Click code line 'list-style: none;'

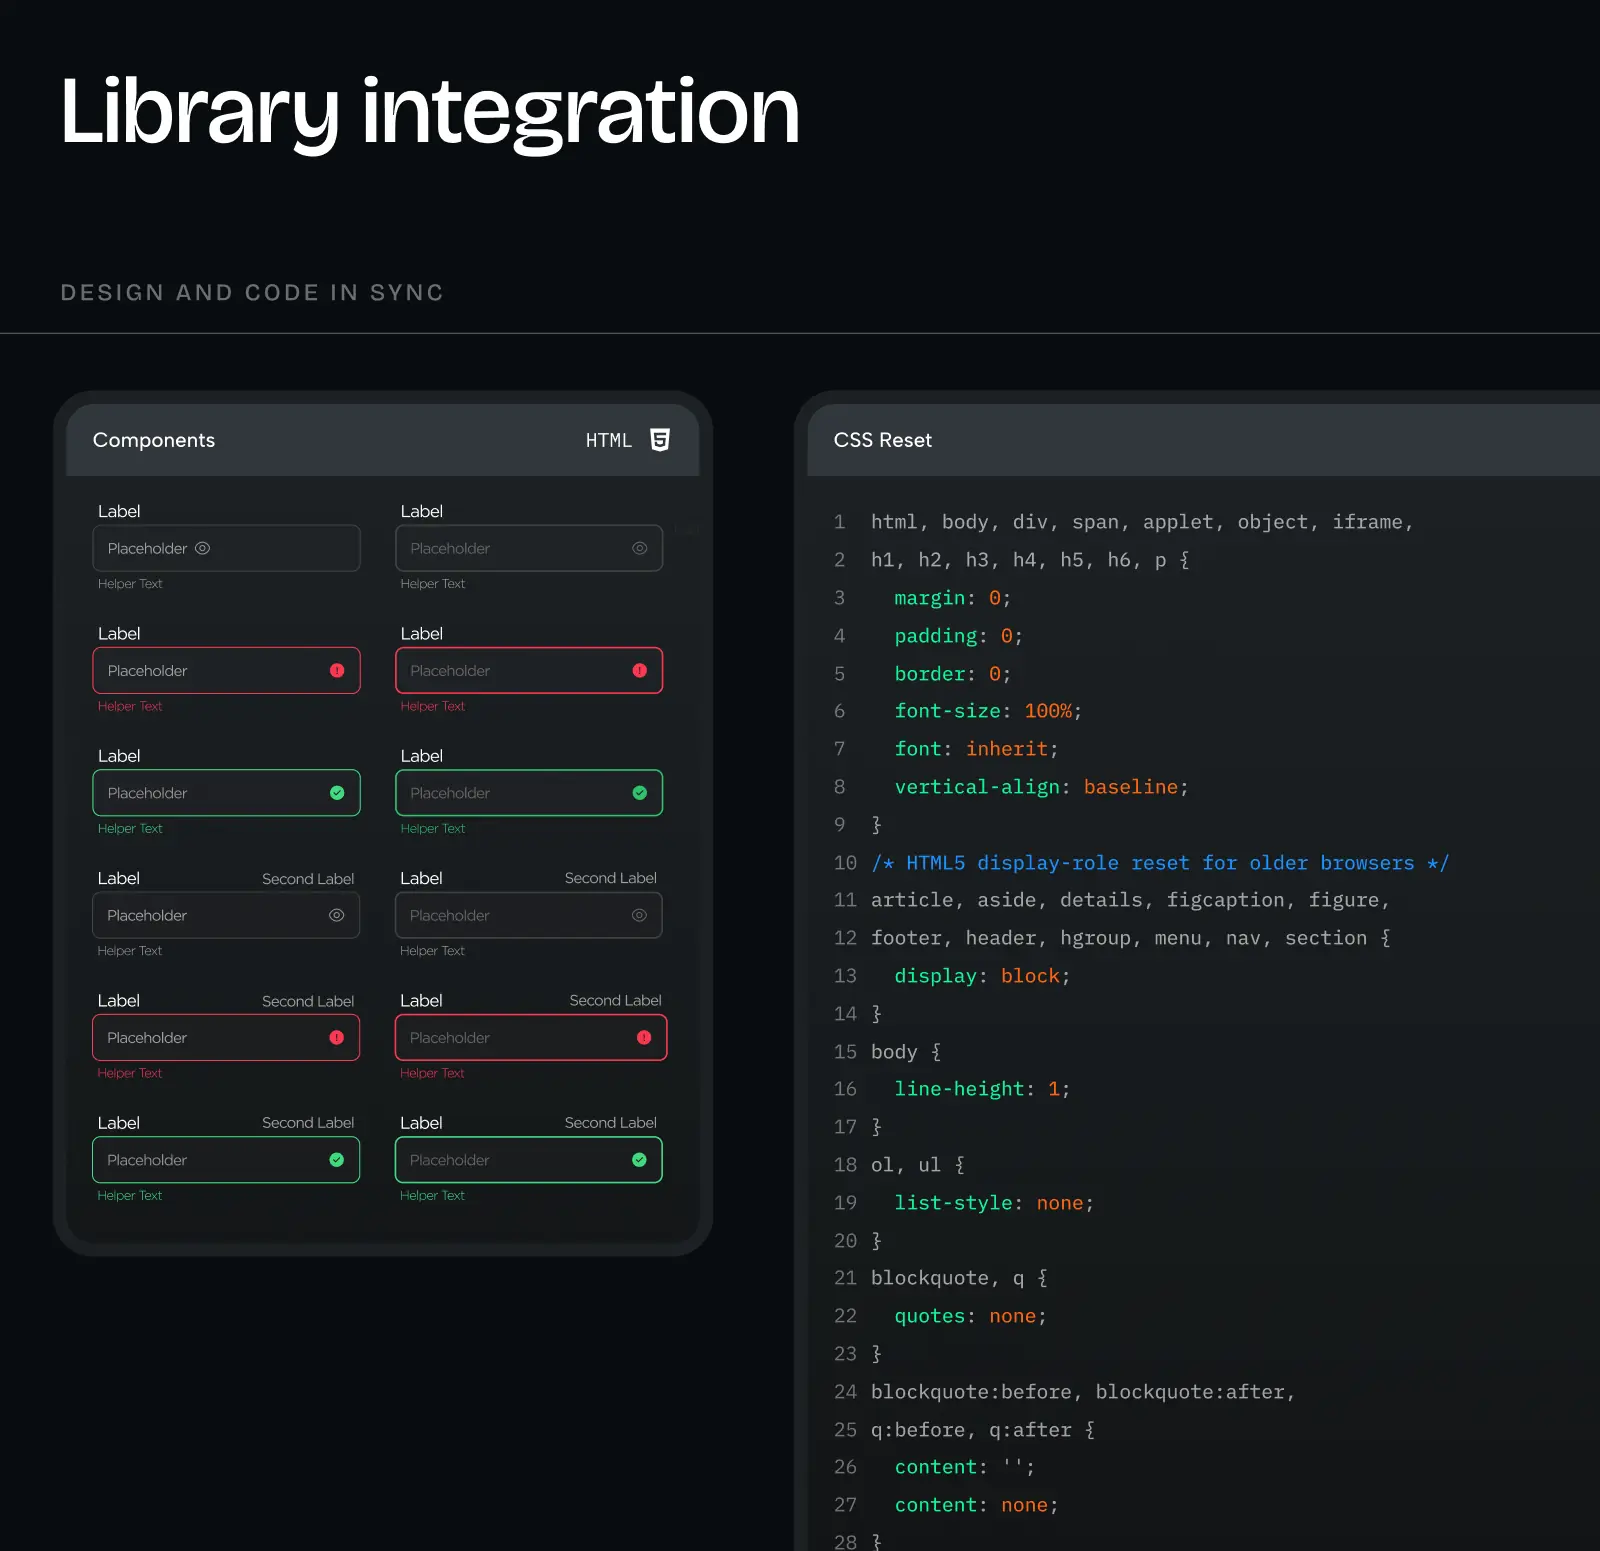(x=994, y=1203)
